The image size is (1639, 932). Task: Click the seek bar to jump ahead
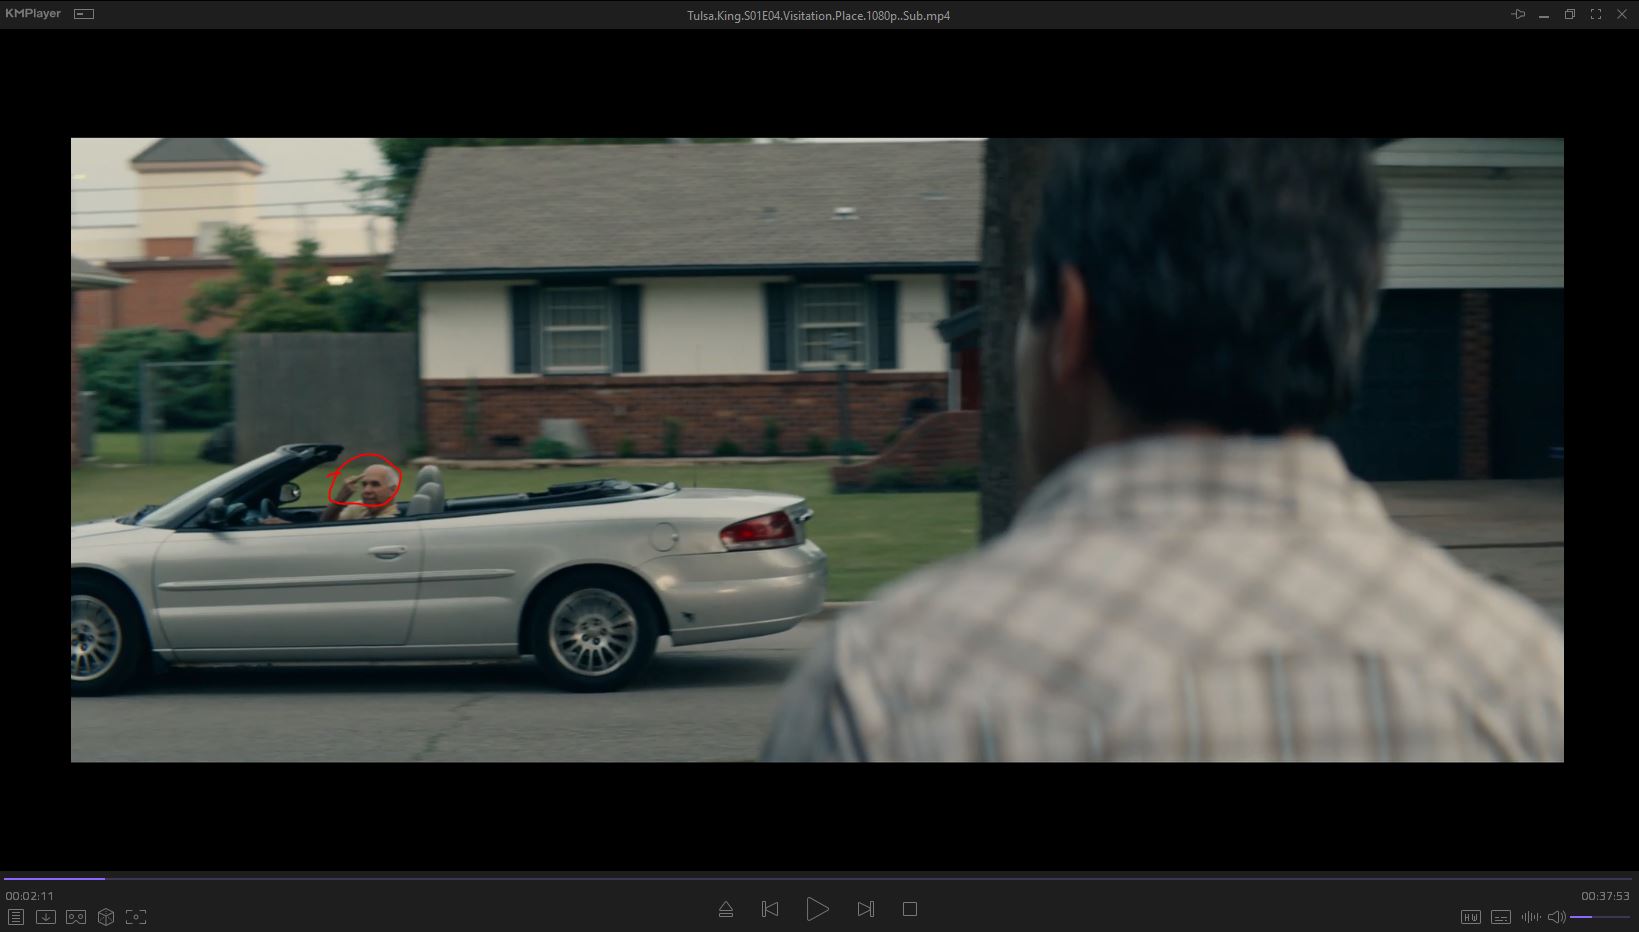[x=800, y=879]
